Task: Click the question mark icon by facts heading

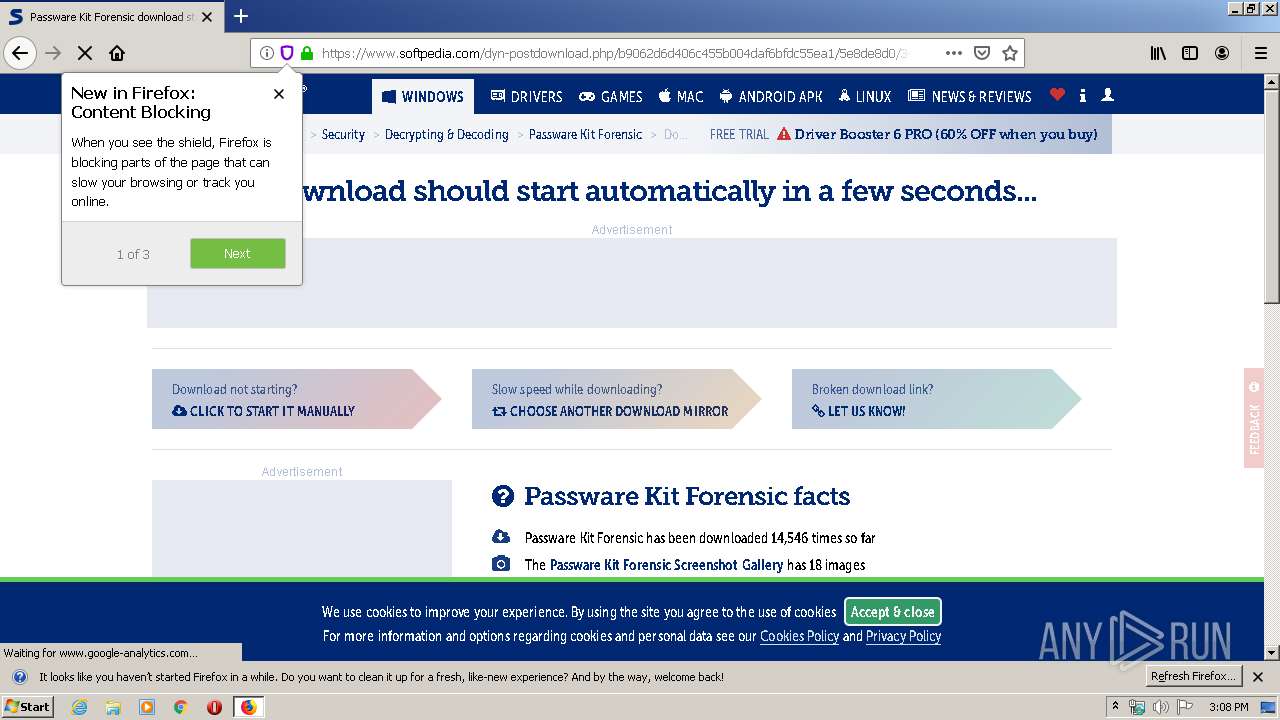Action: click(x=503, y=496)
